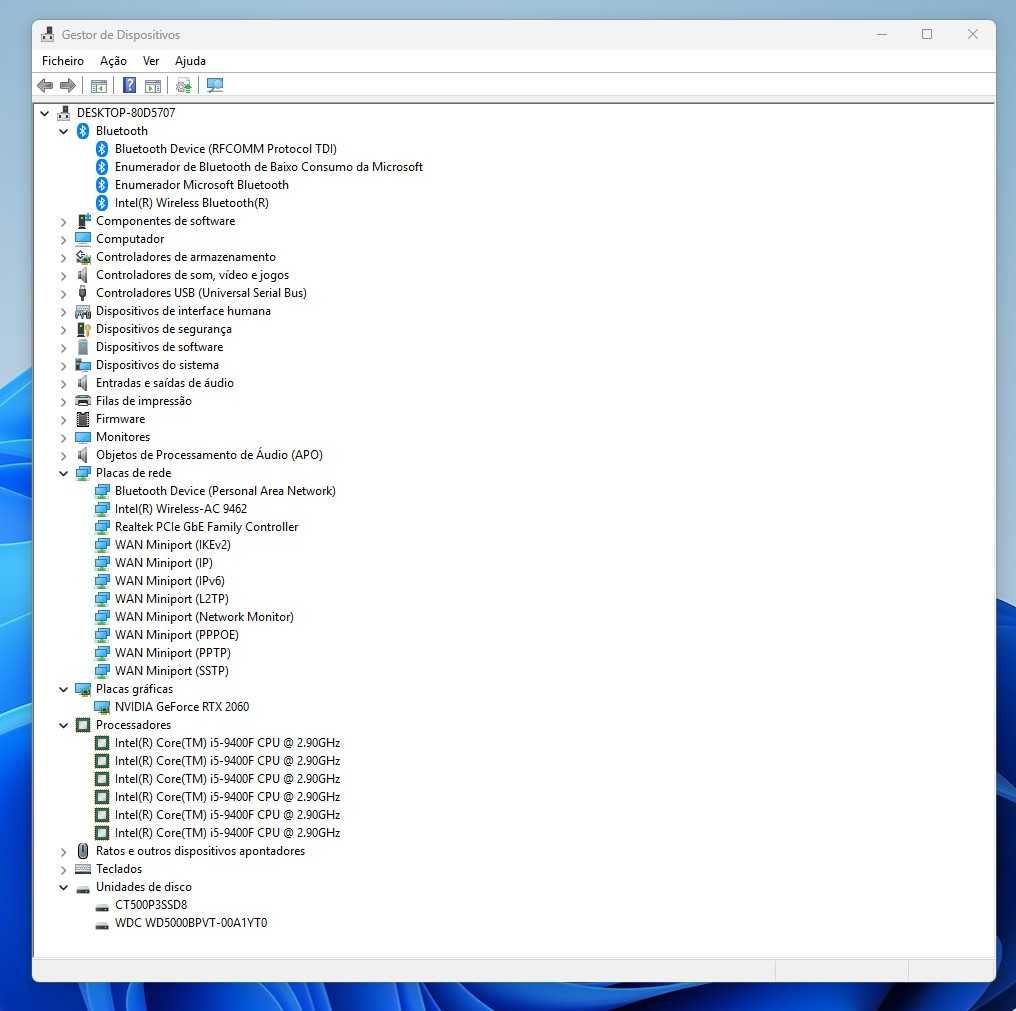The width and height of the screenshot is (1016, 1011).
Task: Select Intel(R) Wireless-AC 9462 adapter
Action: point(181,509)
